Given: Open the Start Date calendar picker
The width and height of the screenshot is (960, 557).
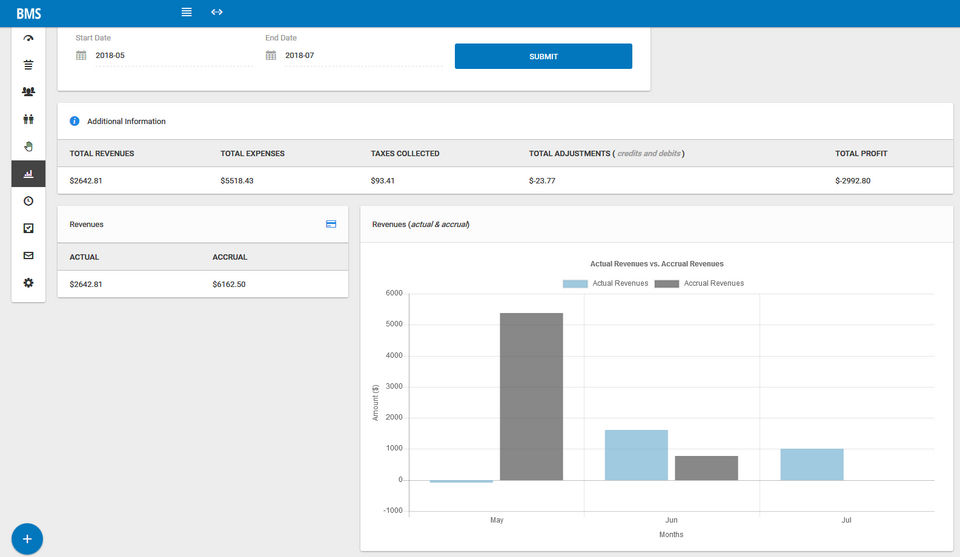Looking at the screenshot, I should (82, 56).
